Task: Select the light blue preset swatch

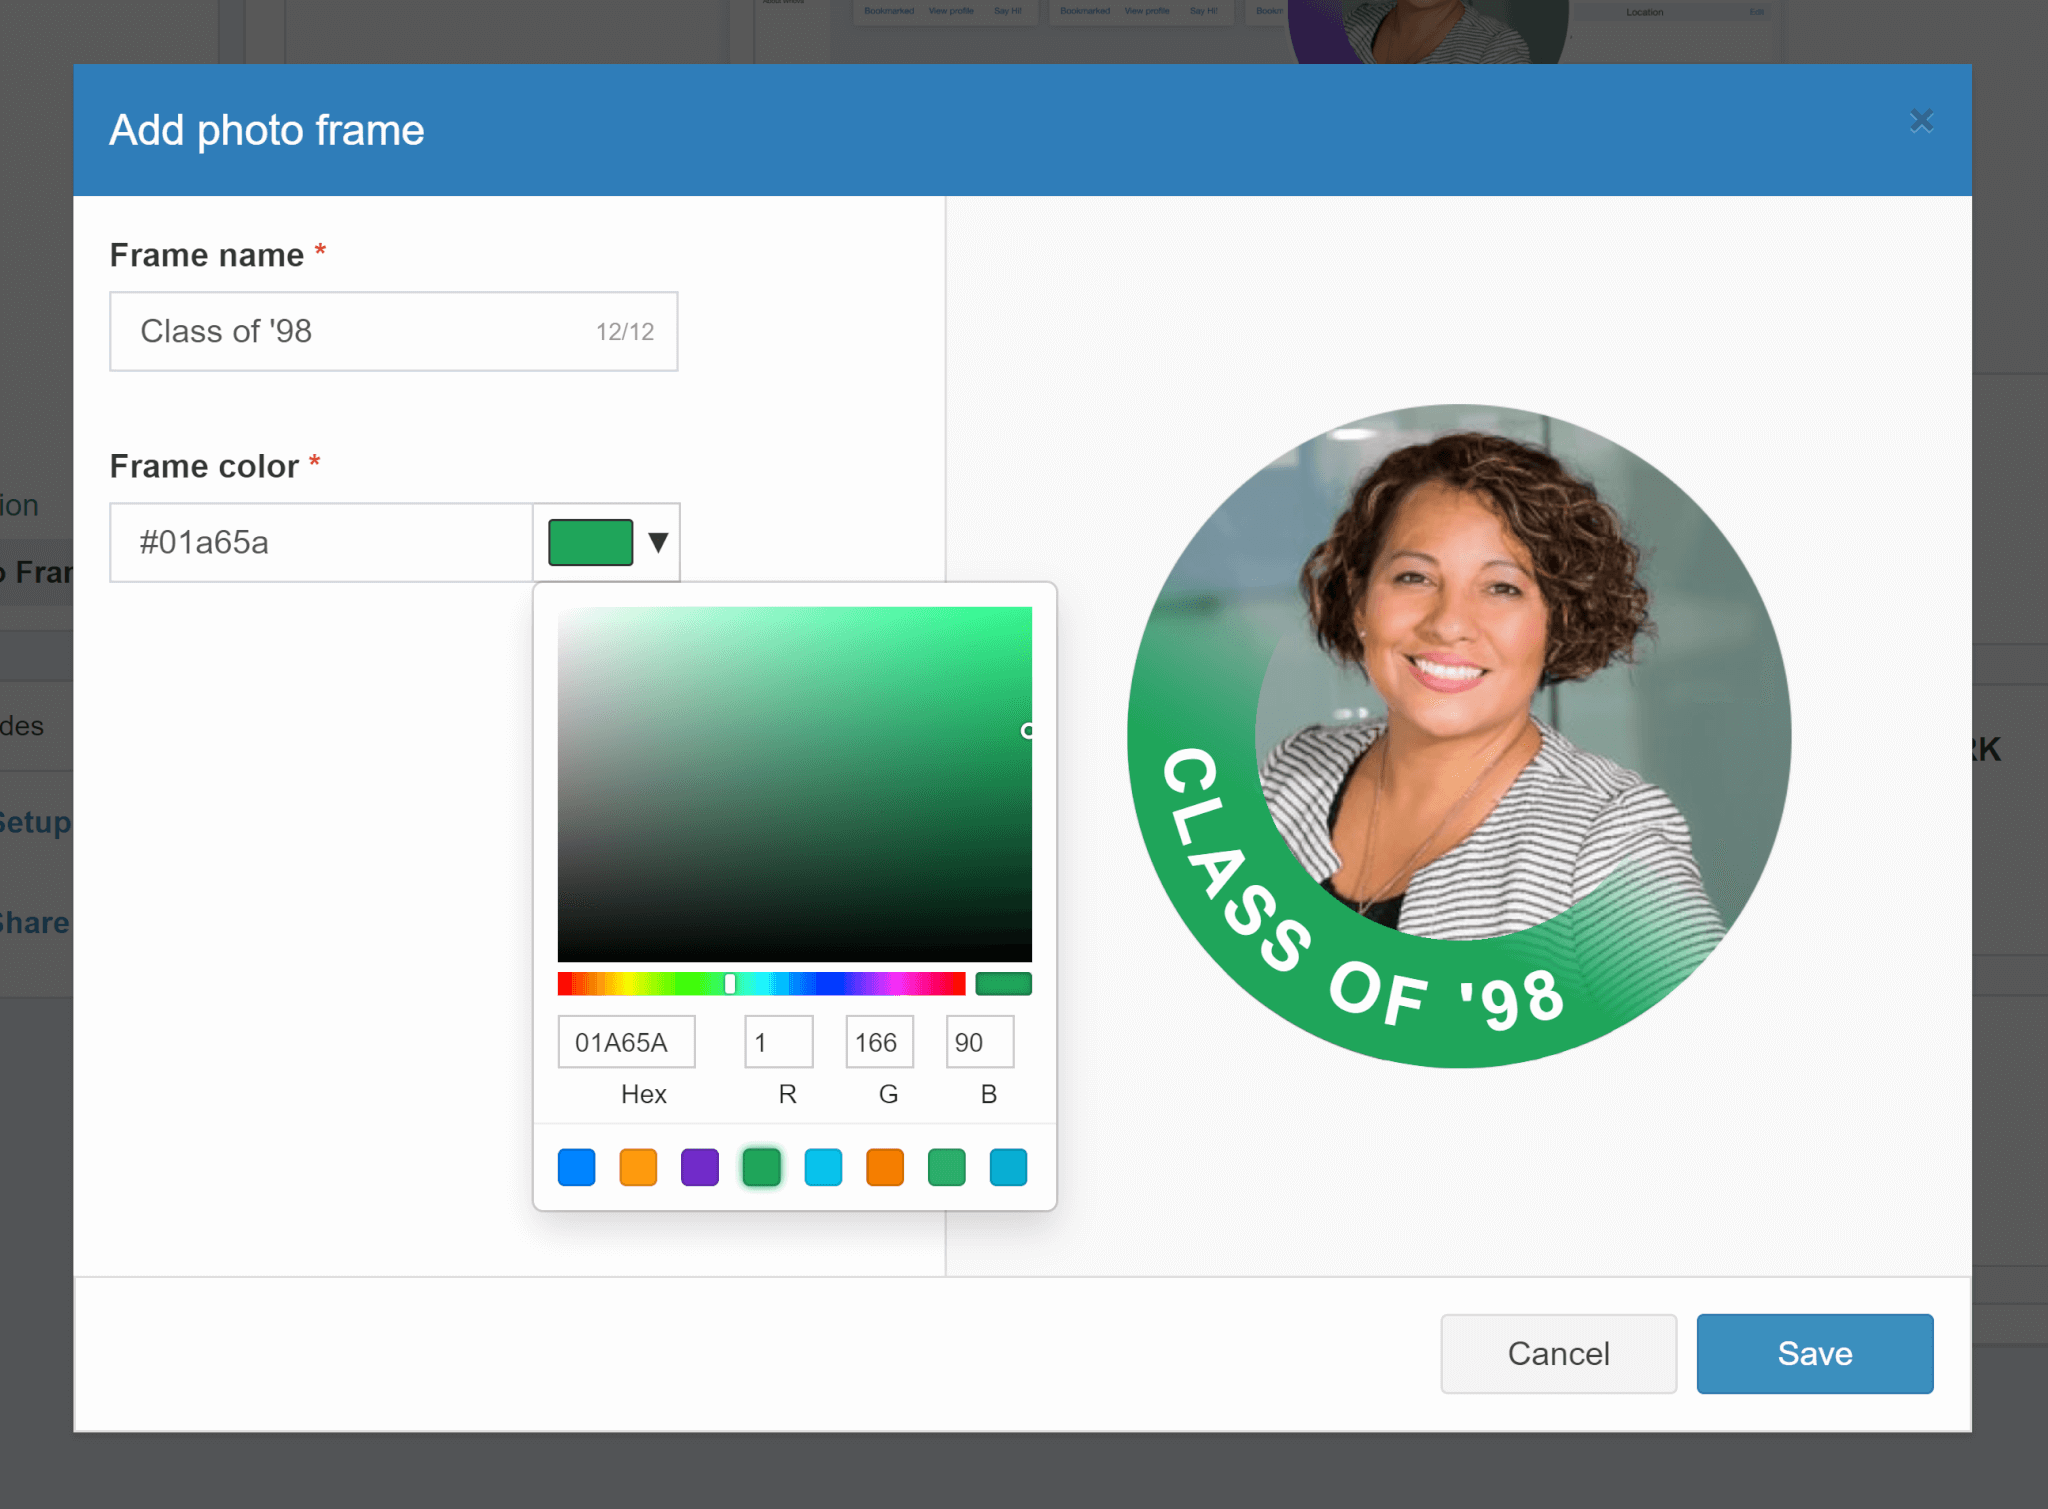Action: [823, 1166]
